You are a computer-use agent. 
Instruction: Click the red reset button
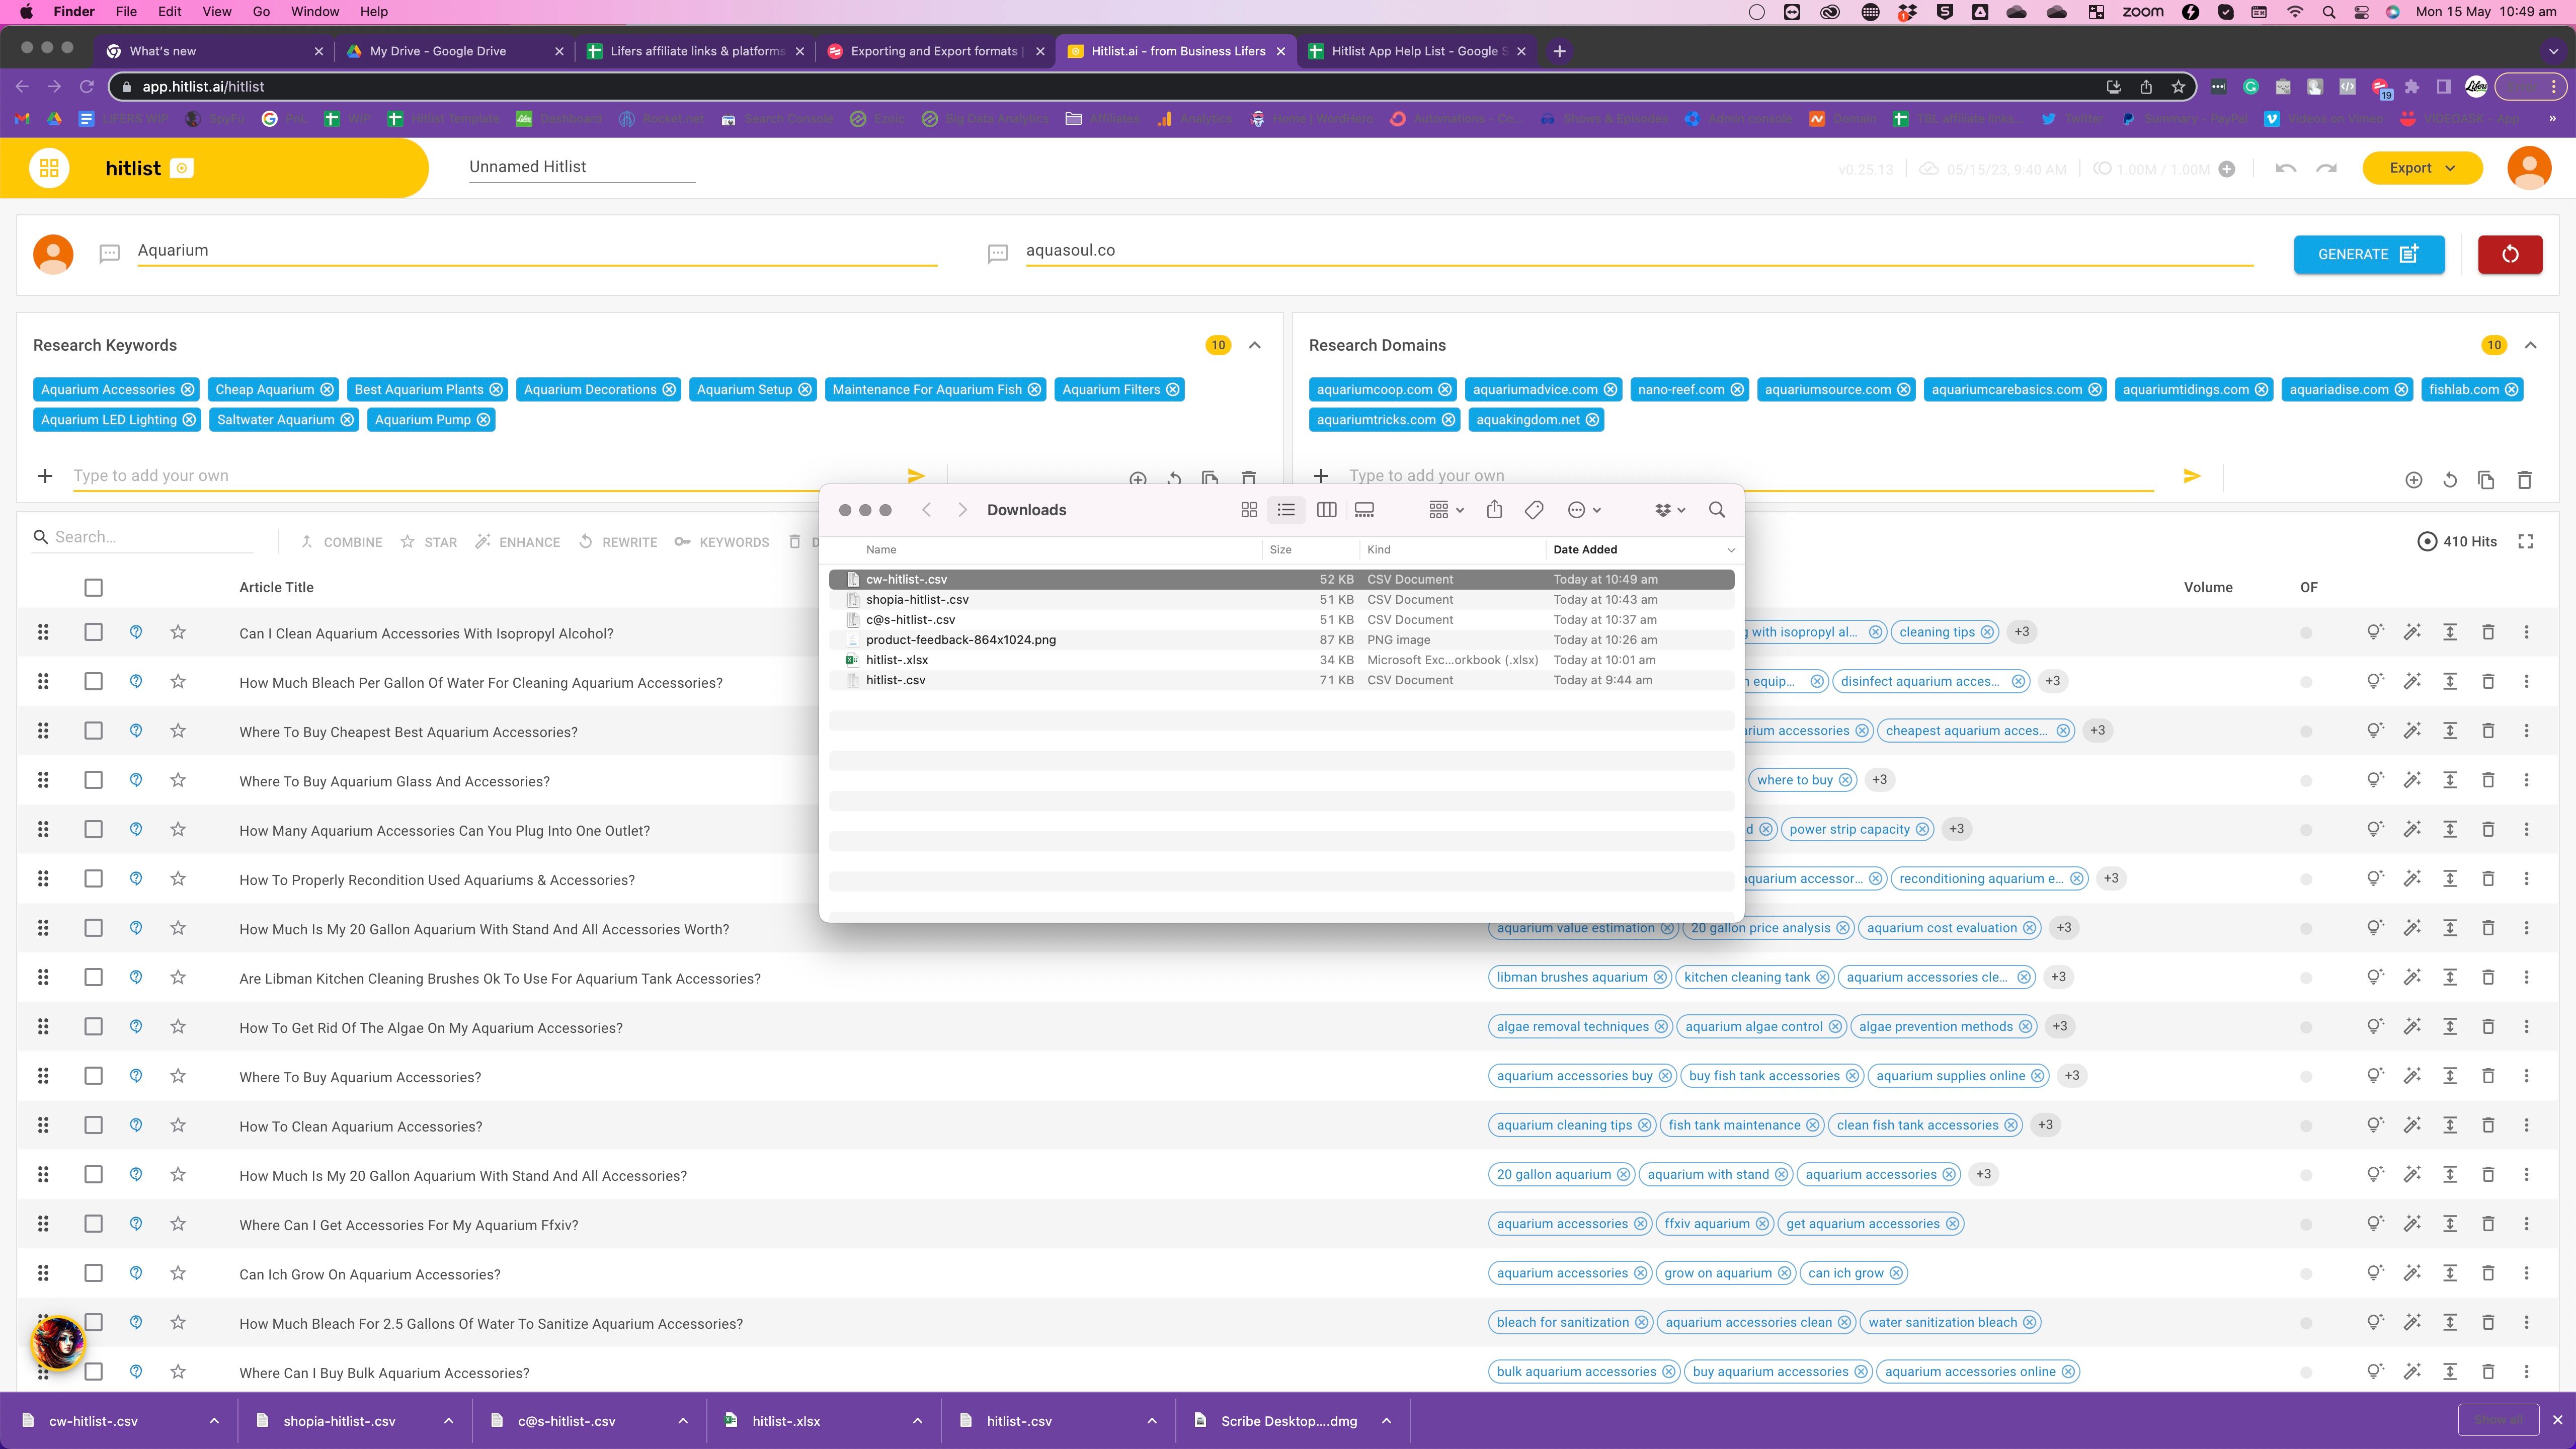pyautogui.click(x=2510, y=254)
